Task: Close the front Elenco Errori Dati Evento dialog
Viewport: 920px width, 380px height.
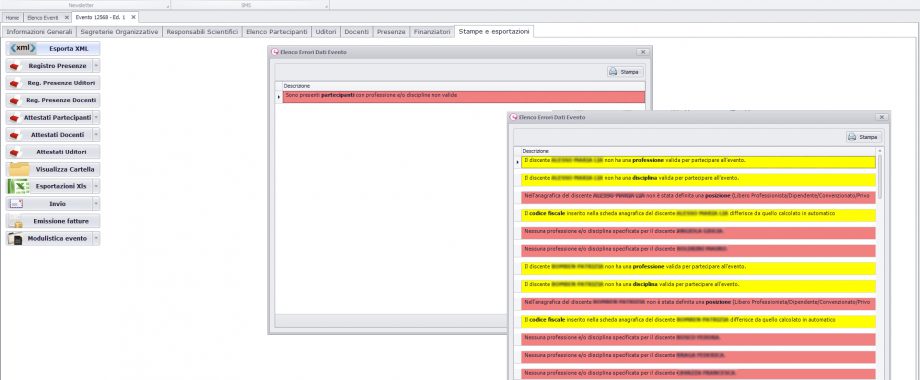Action: 881,117
